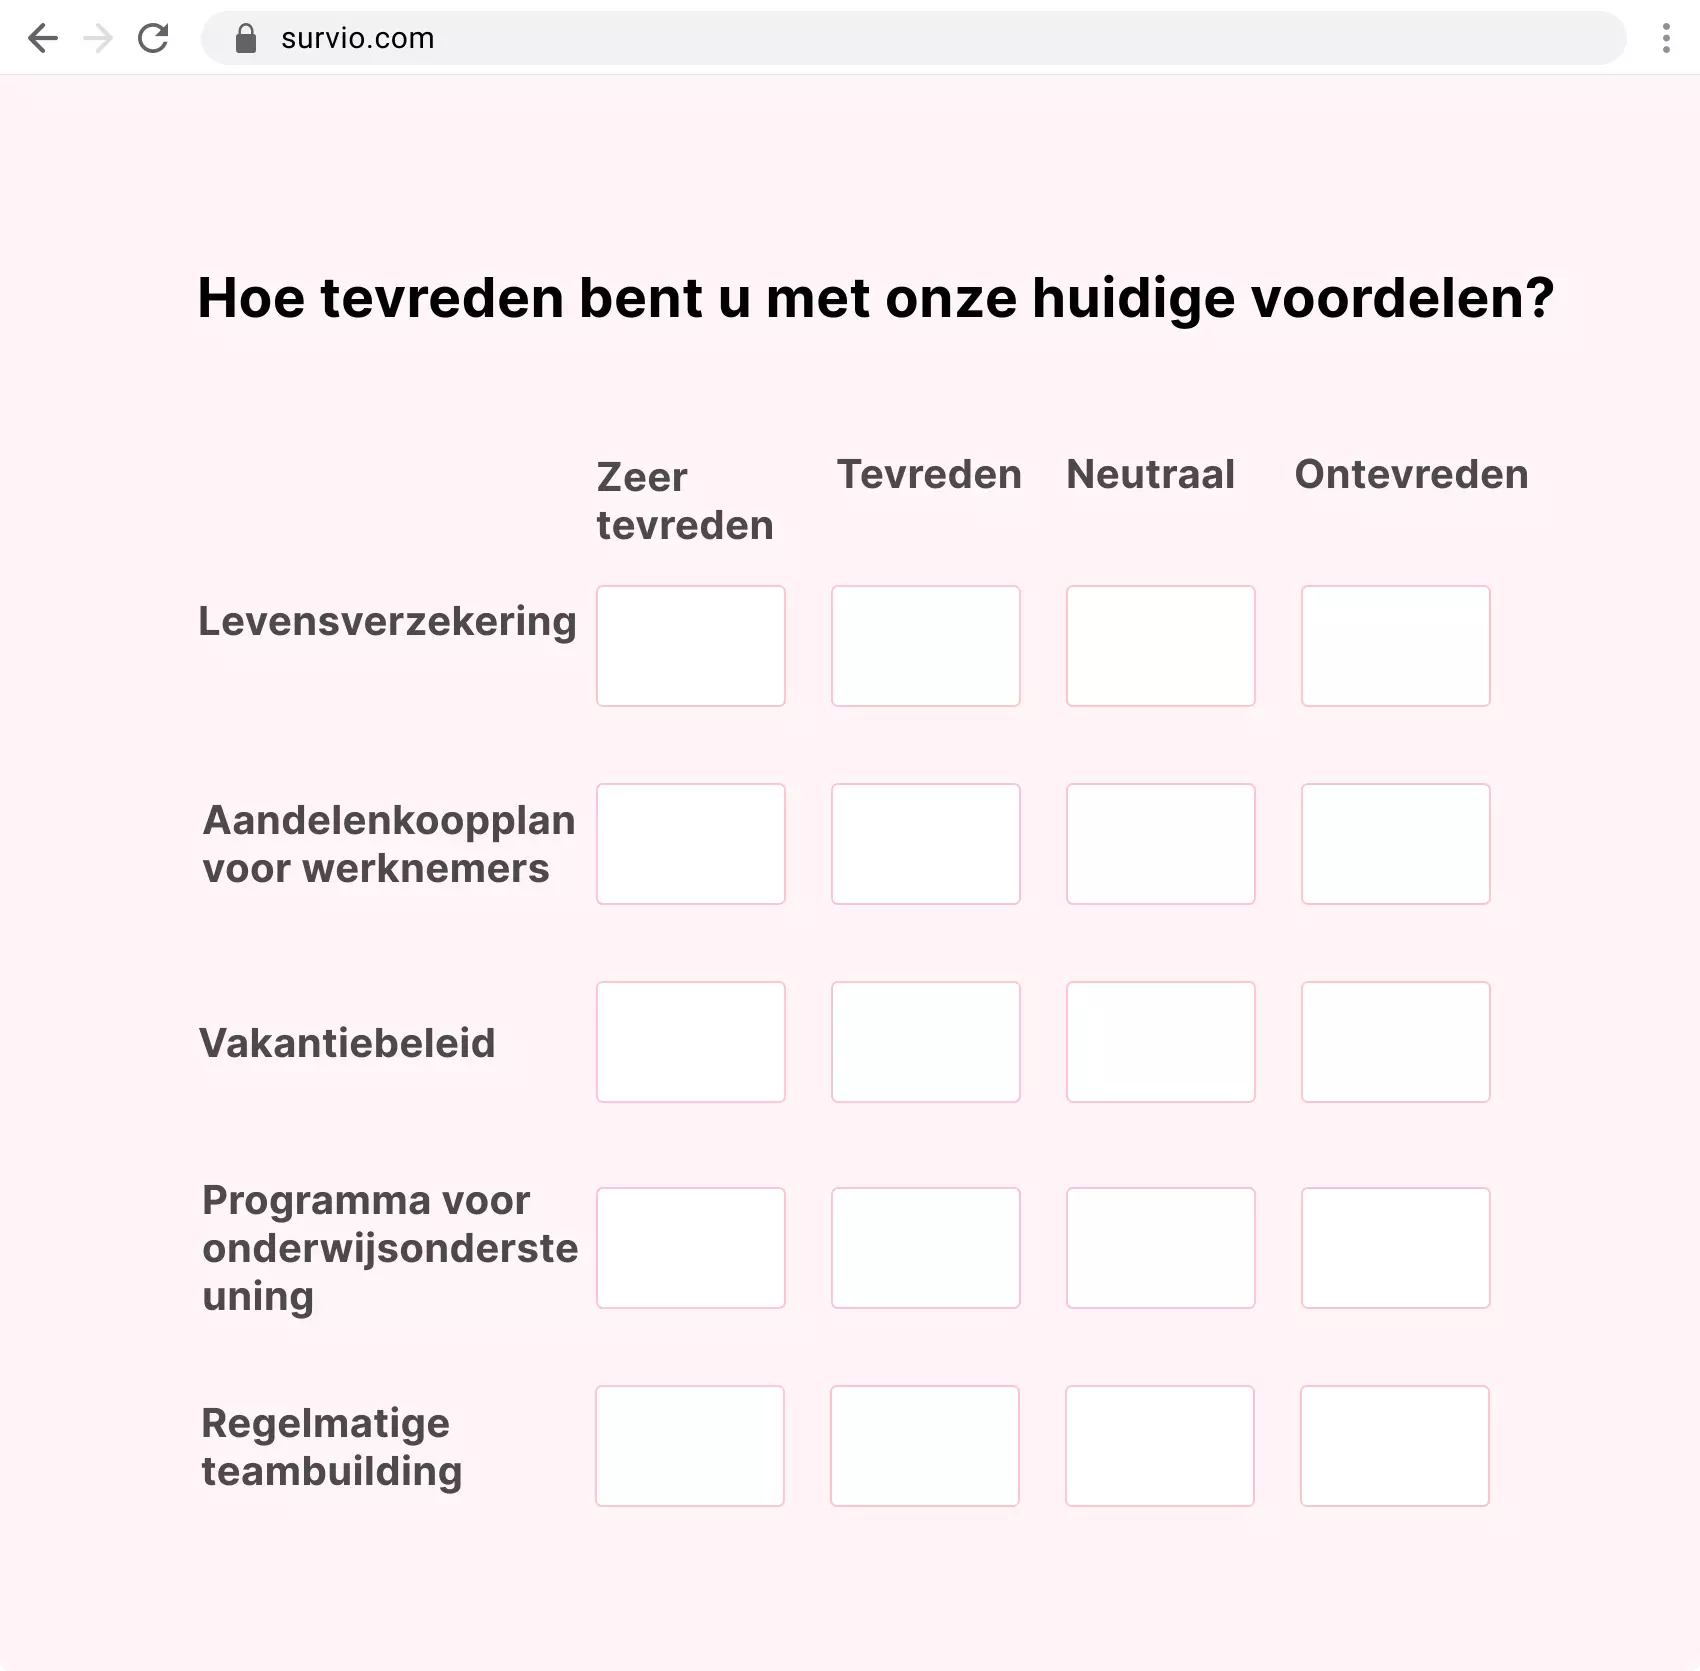The height and width of the screenshot is (1671, 1700).
Task: Select Neutraal for Aandelenkoopplan voor werknemers
Action: (x=1160, y=844)
